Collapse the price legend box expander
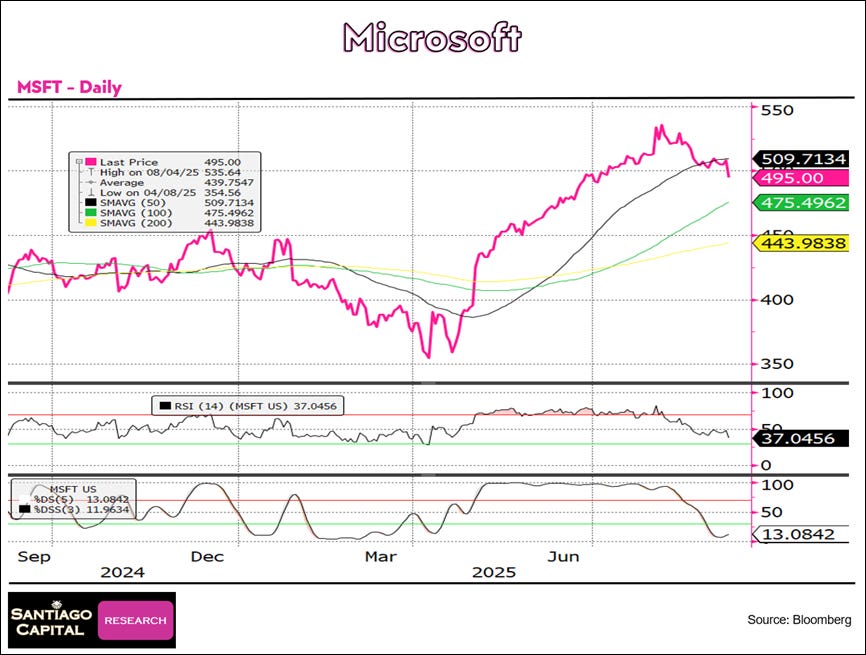The image size is (866, 655). pos(79,162)
